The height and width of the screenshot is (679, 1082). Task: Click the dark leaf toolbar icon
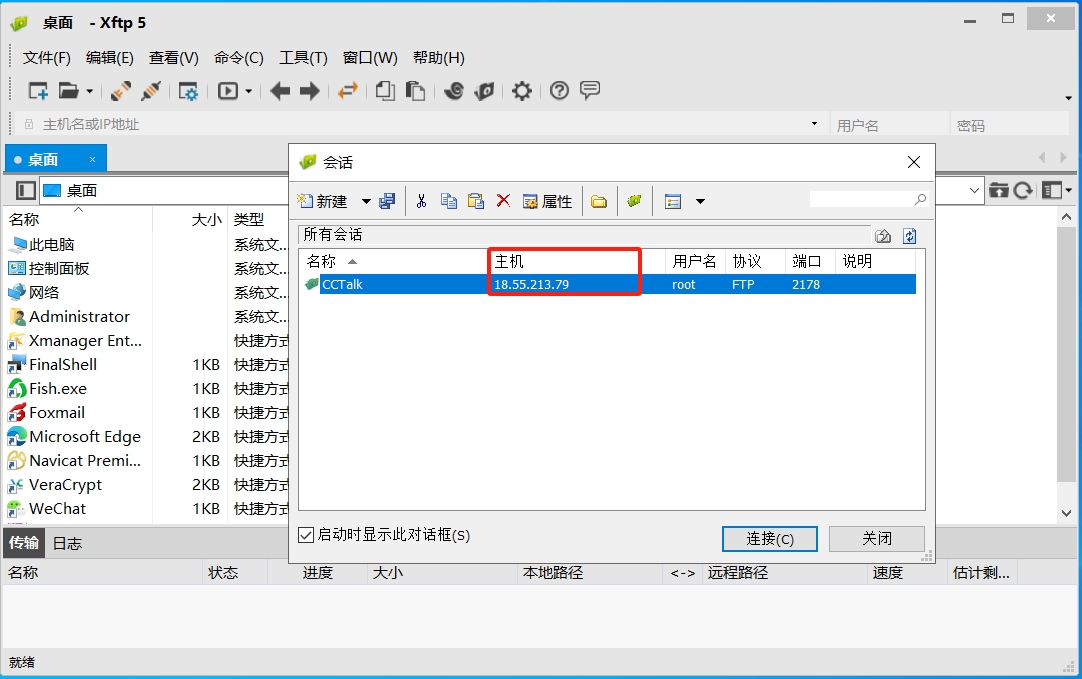[484, 90]
